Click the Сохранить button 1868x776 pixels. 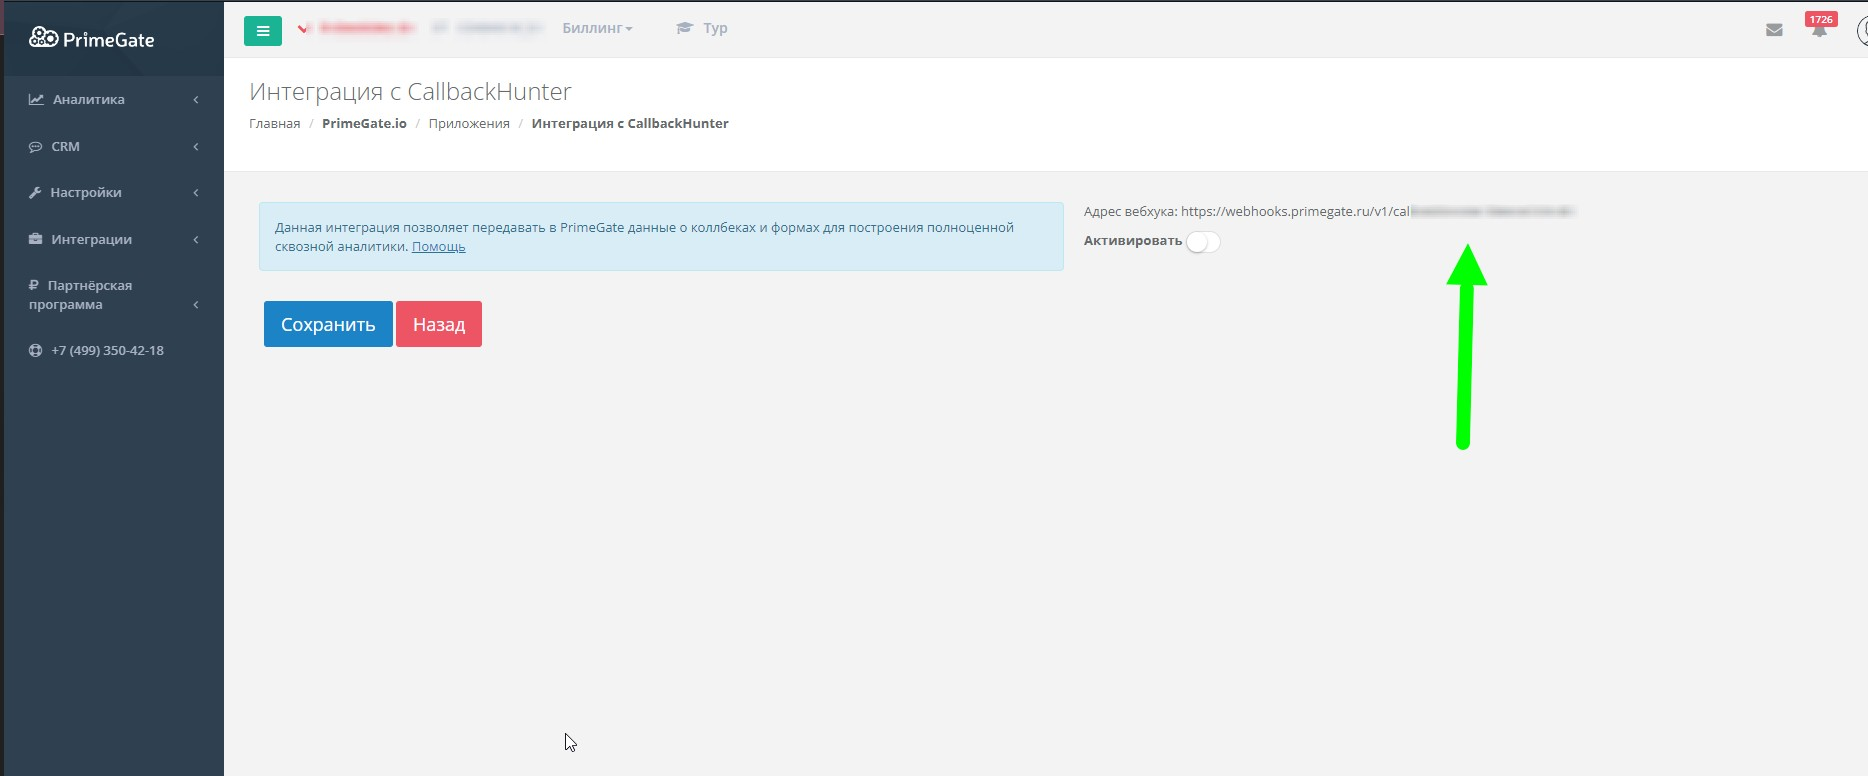coord(328,324)
